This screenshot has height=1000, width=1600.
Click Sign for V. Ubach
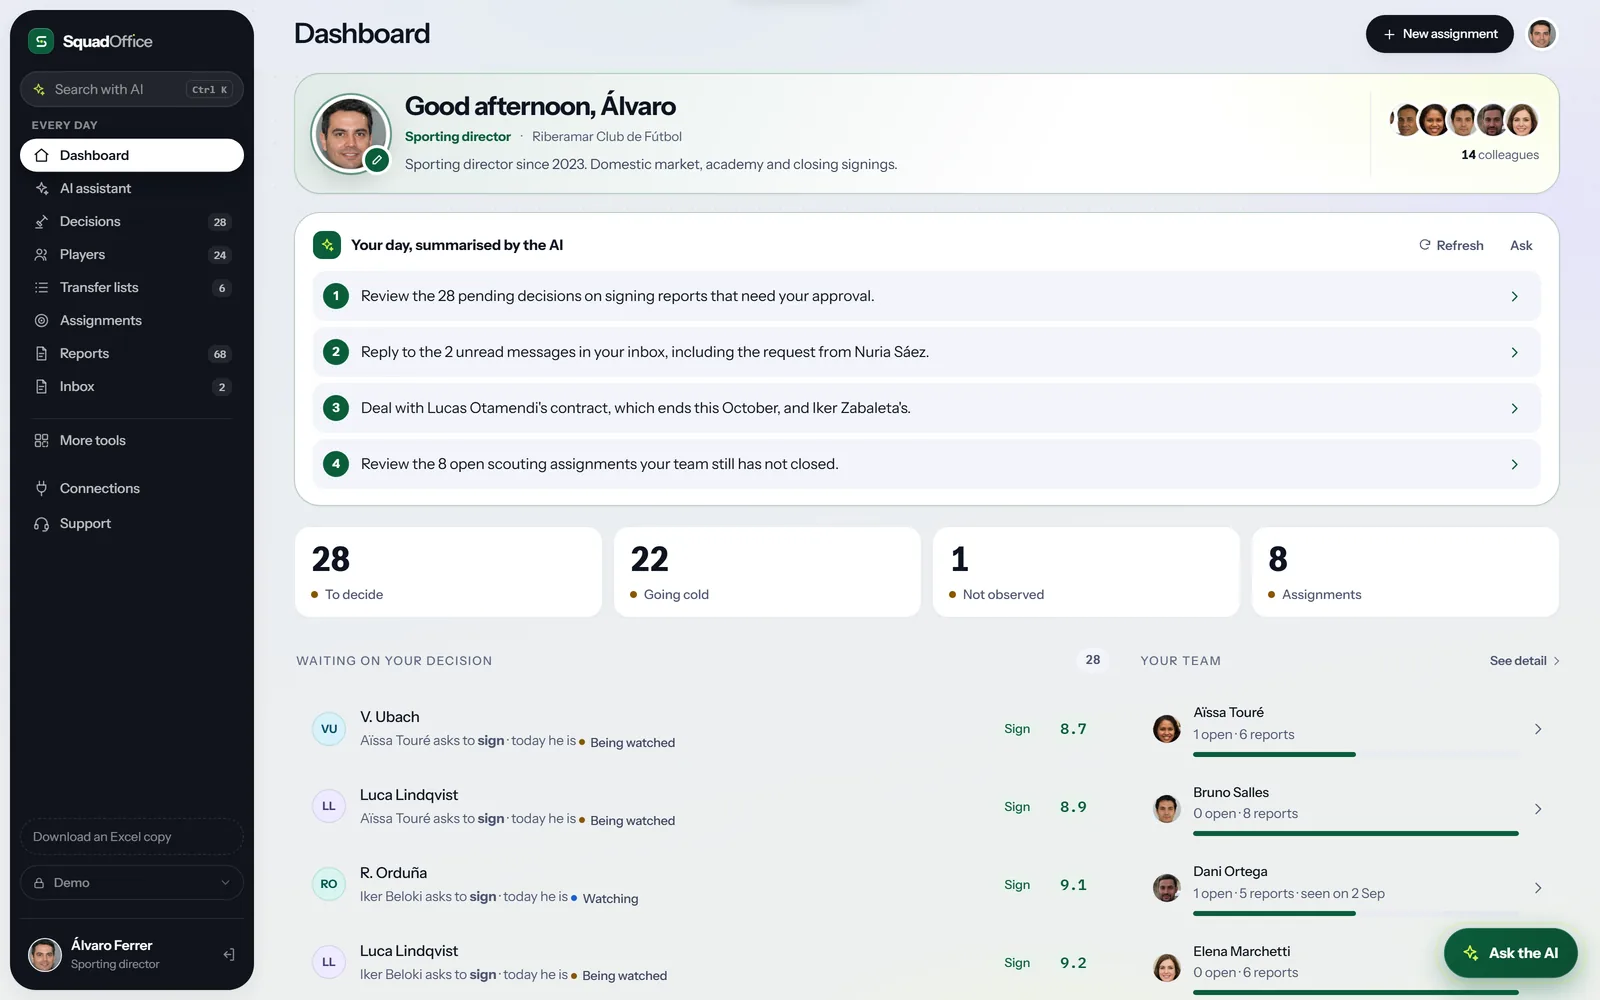pos(1017,729)
